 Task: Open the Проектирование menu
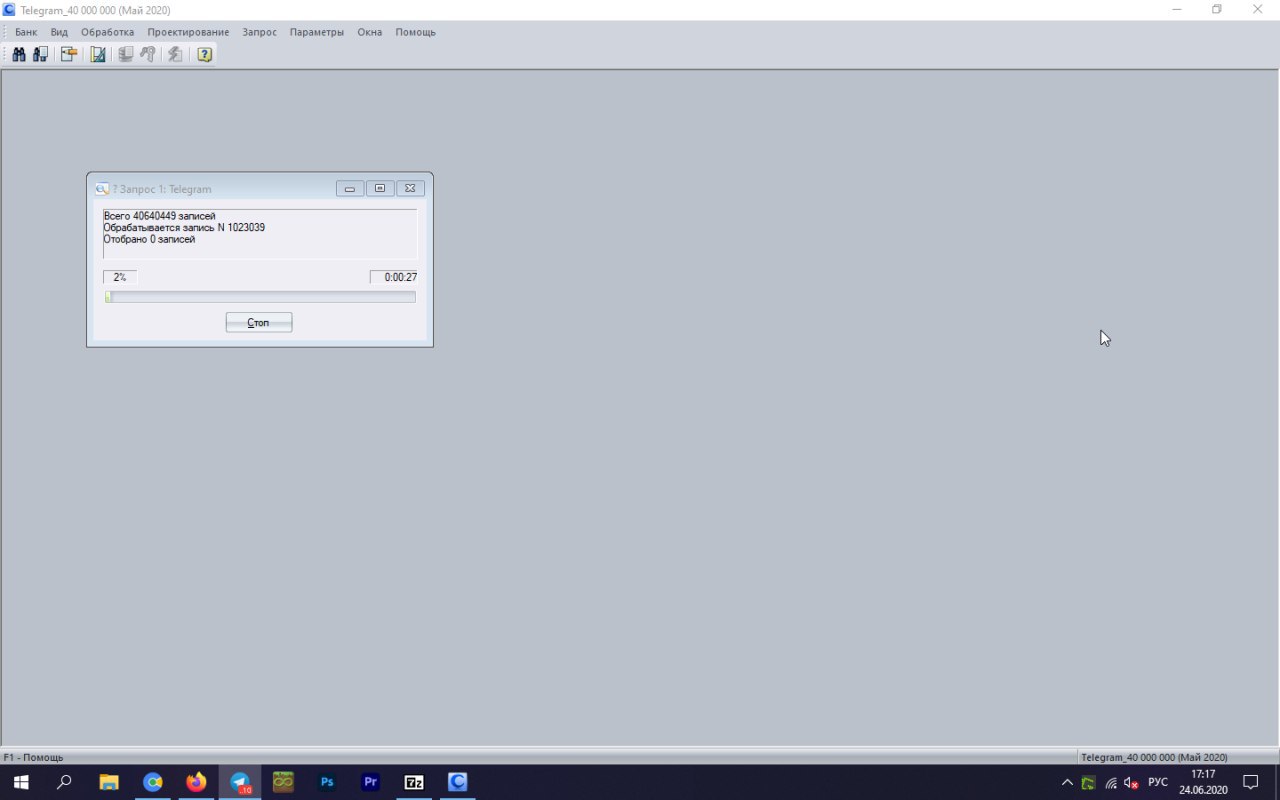click(188, 32)
